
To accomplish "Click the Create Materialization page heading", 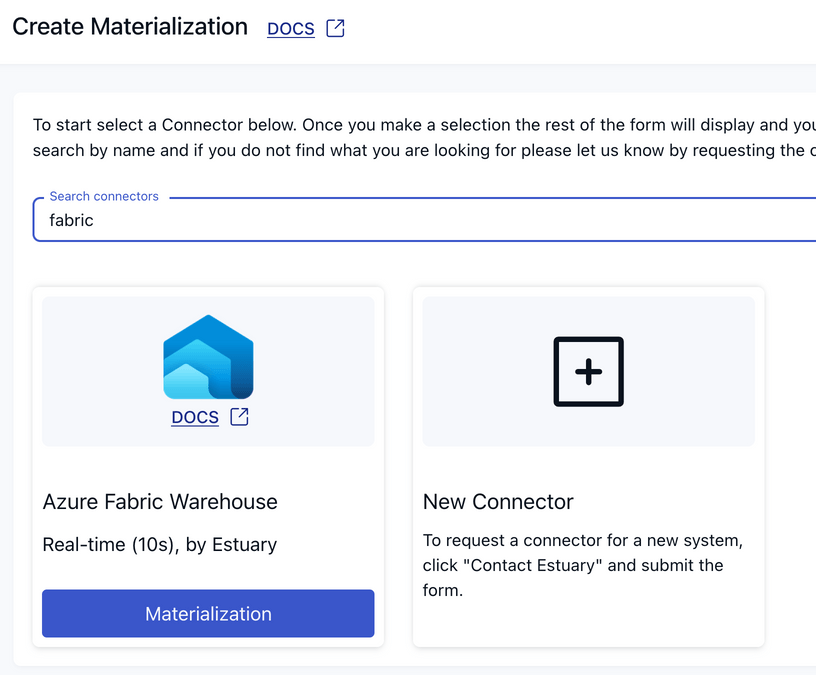I will 130,27.
